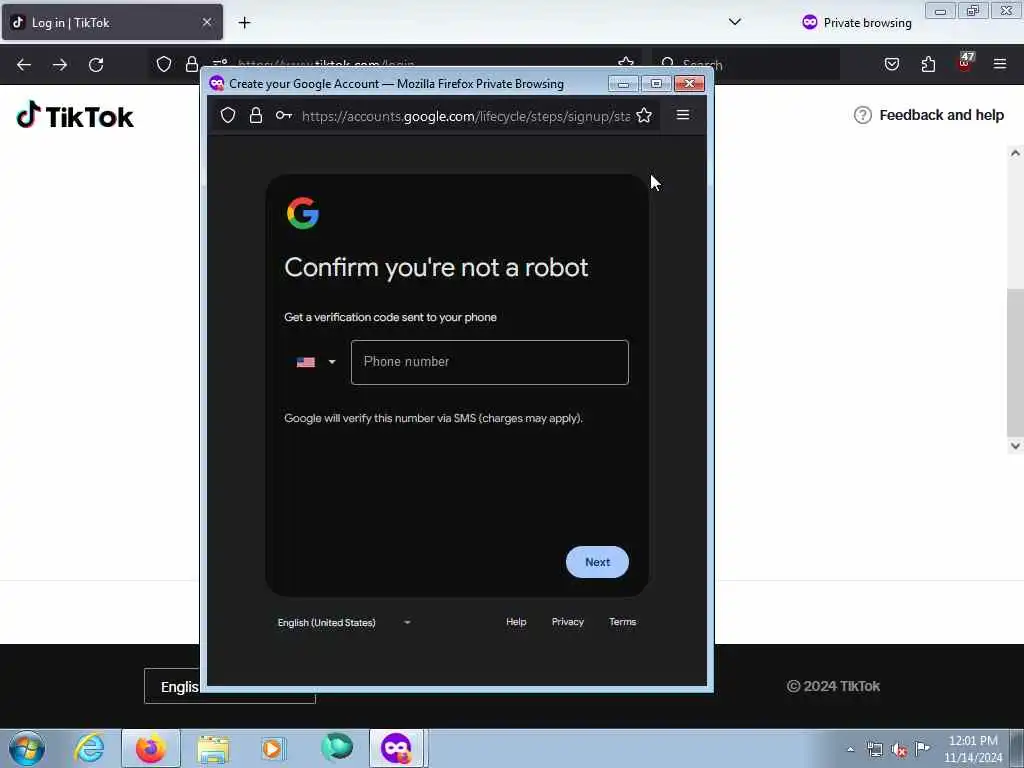Open the country flag code dropdown
The height and width of the screenshot is (768, 1024).
[315, 362]
